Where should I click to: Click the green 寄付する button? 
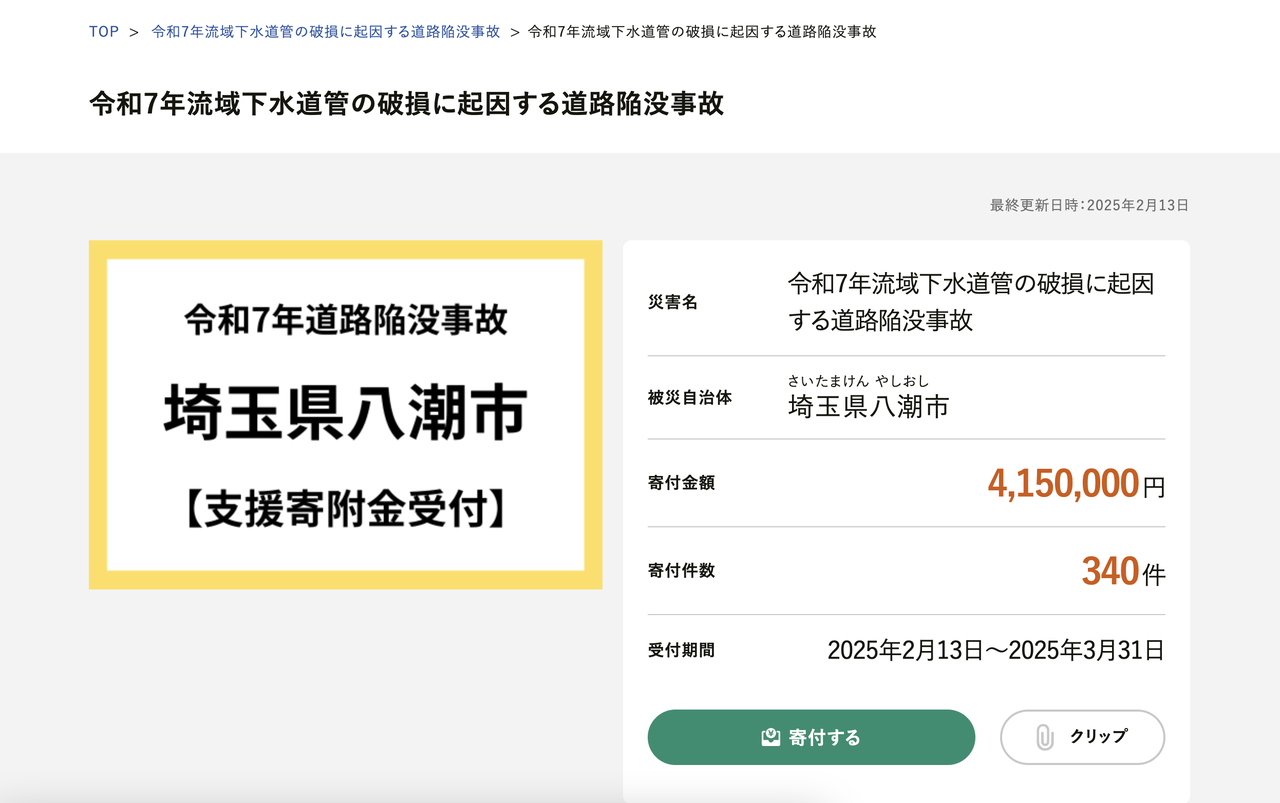[811, 737]
